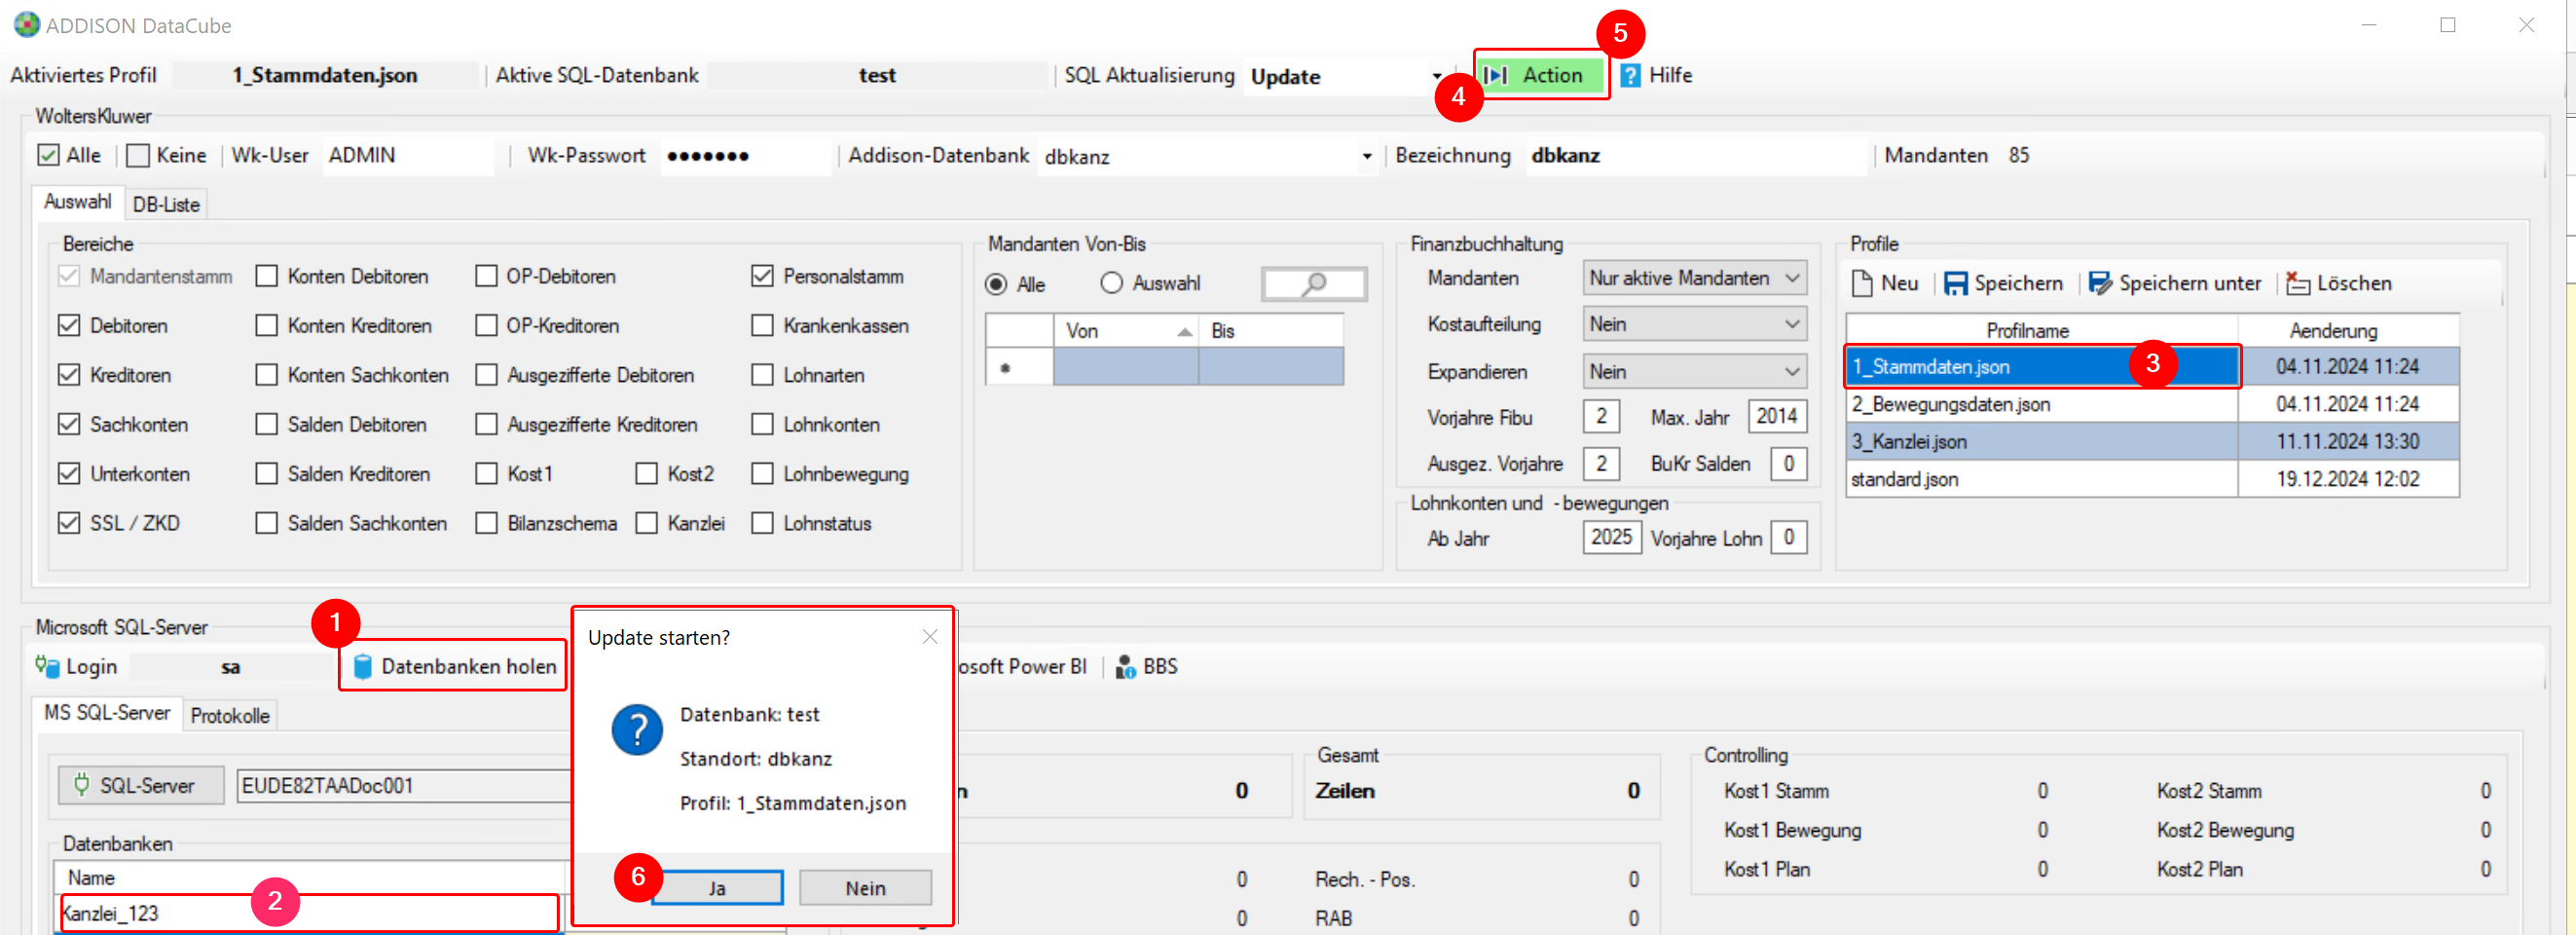Click the Vorjahre Fibu input field
This screenshot has width=2576, height=935.
(x=1601, y=416)
